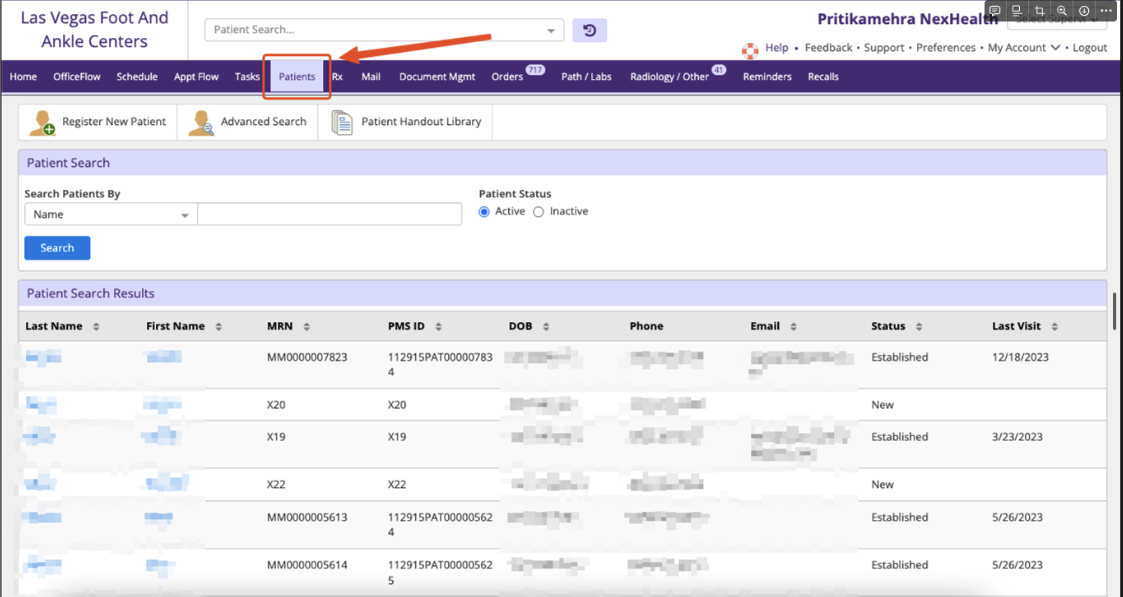1123x597 pixels.
Task: Sort results by Last Name arrows
Action: pyautogui.click(x=96, y=326)
